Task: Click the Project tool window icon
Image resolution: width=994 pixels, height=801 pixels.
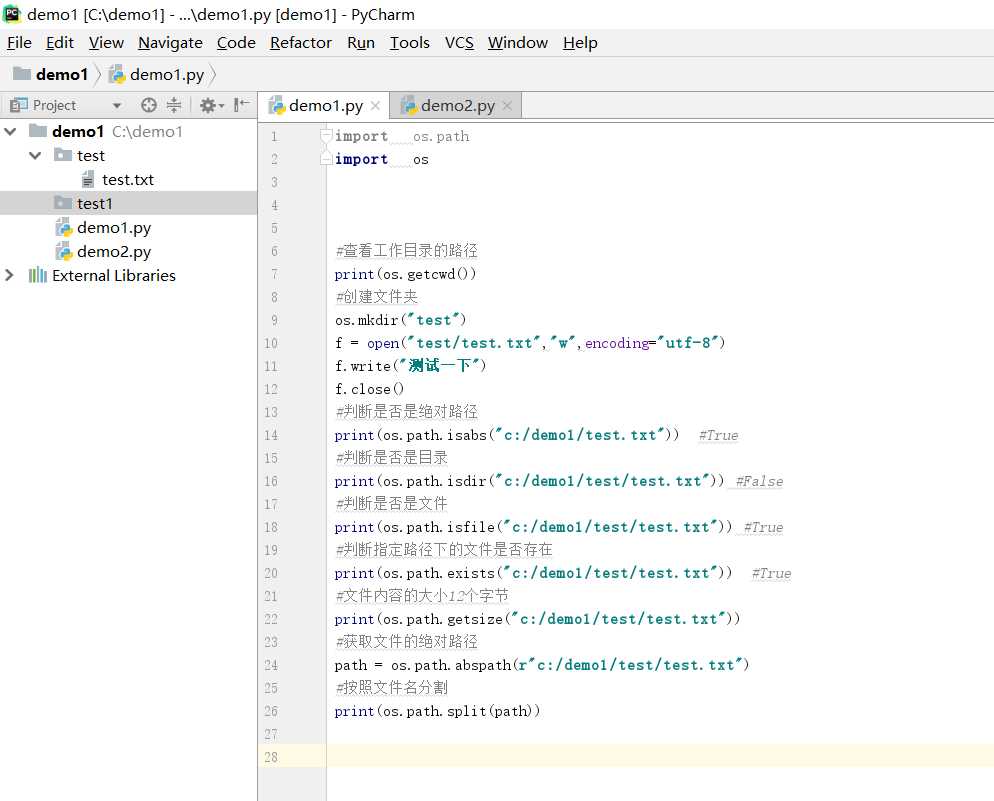Action: click(19, 105)
